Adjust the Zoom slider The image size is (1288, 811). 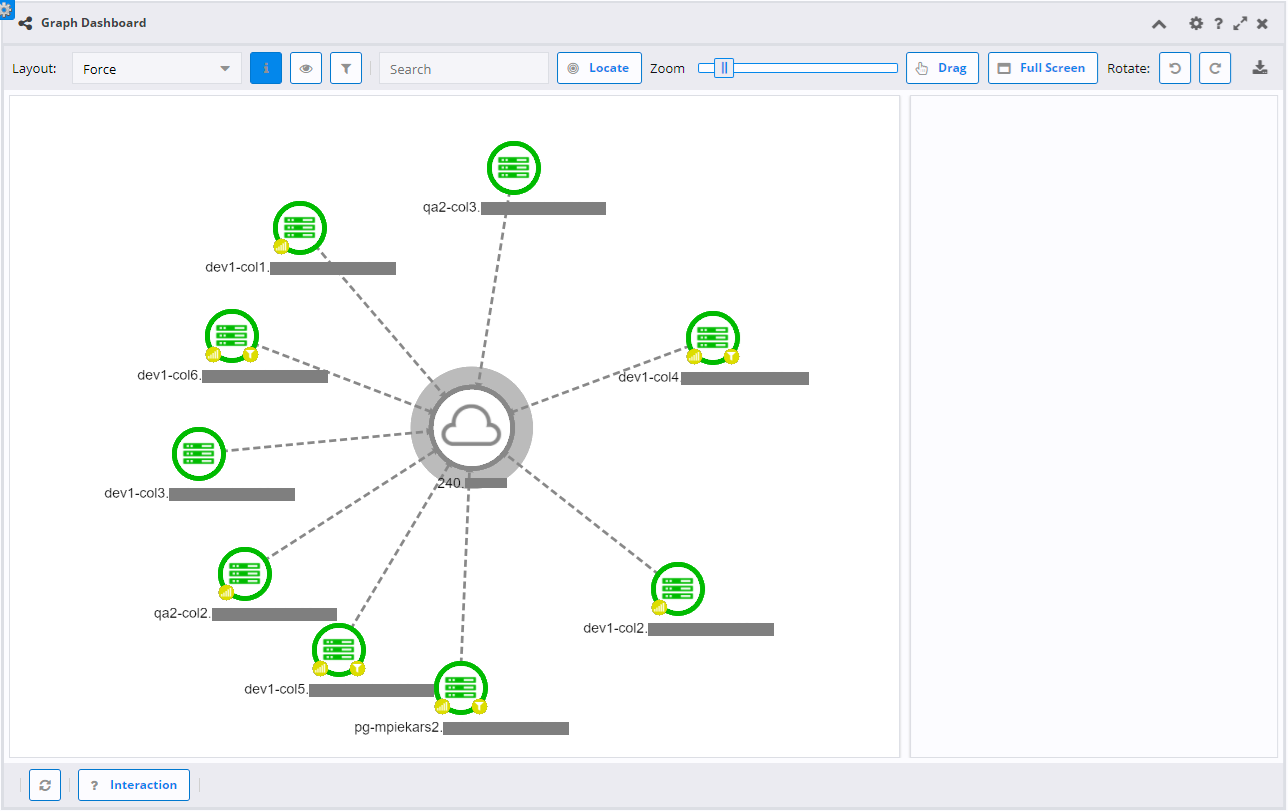click(x=722, y=67)
